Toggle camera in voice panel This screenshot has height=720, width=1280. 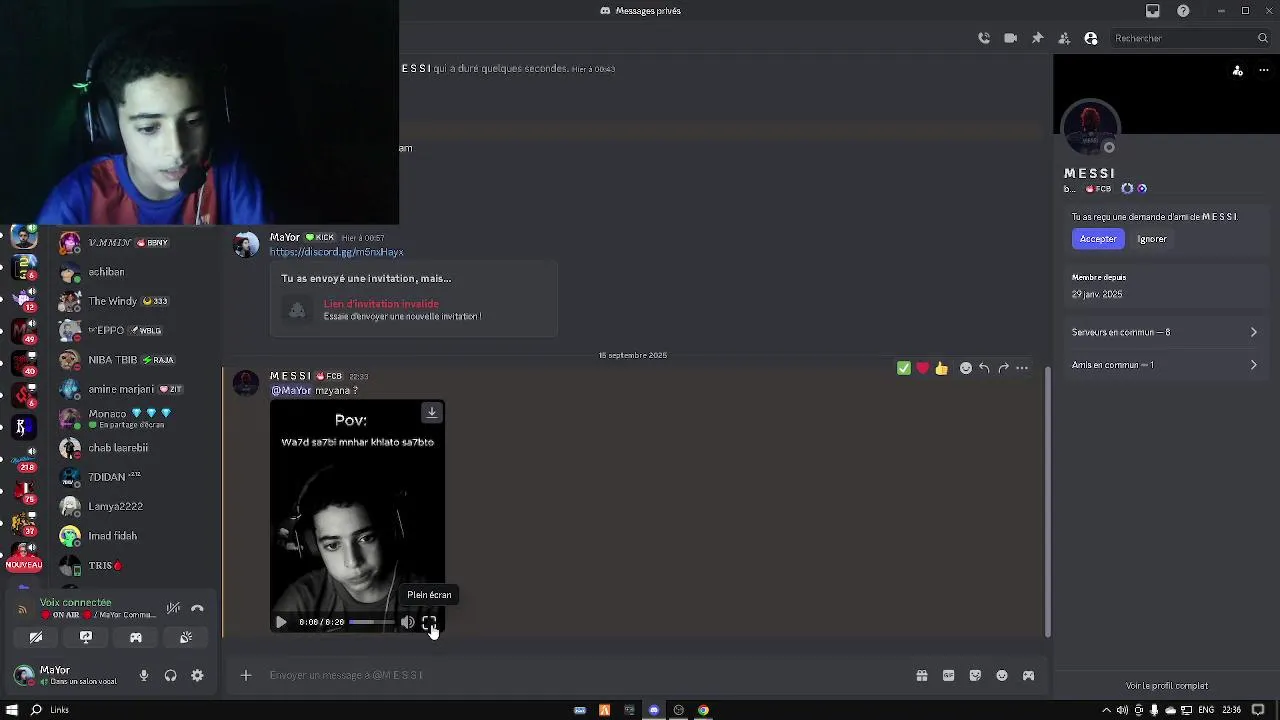coord(36,637)
